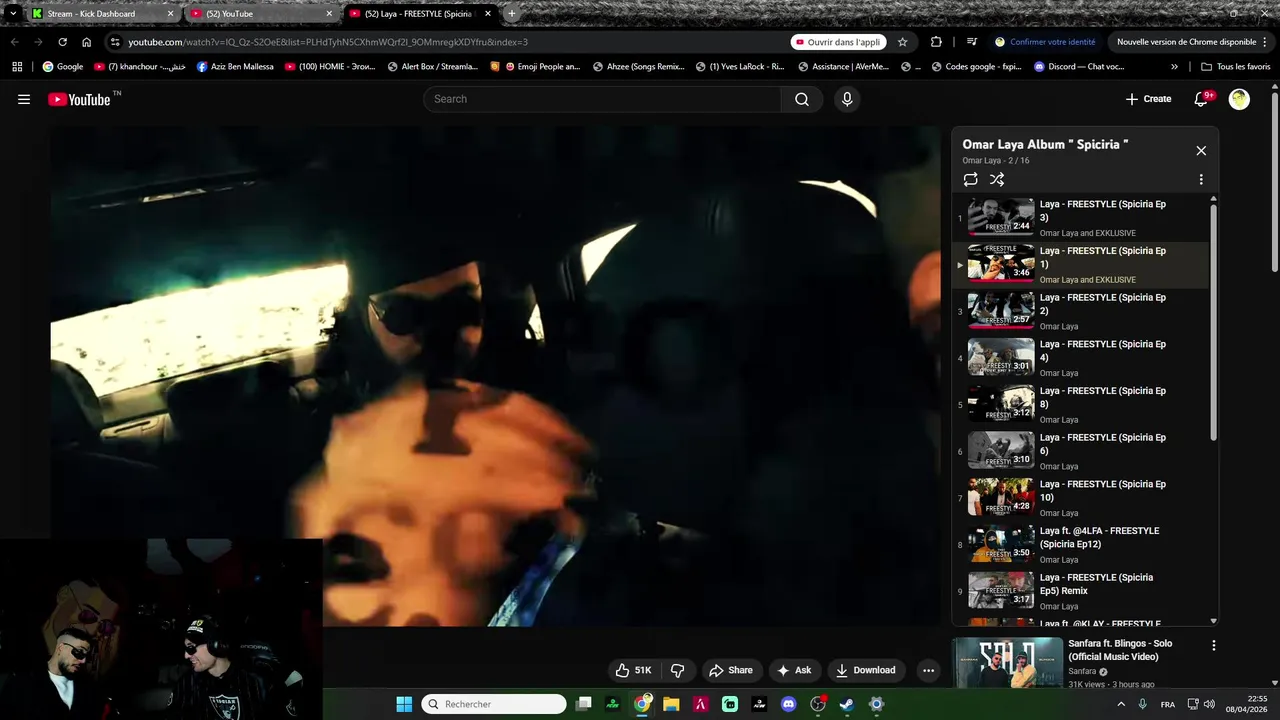Select Laya FREESTYLE Spiciria Ep 6 title
The width and height of the screenshot is (1280, 720).
coord(1102,444)
